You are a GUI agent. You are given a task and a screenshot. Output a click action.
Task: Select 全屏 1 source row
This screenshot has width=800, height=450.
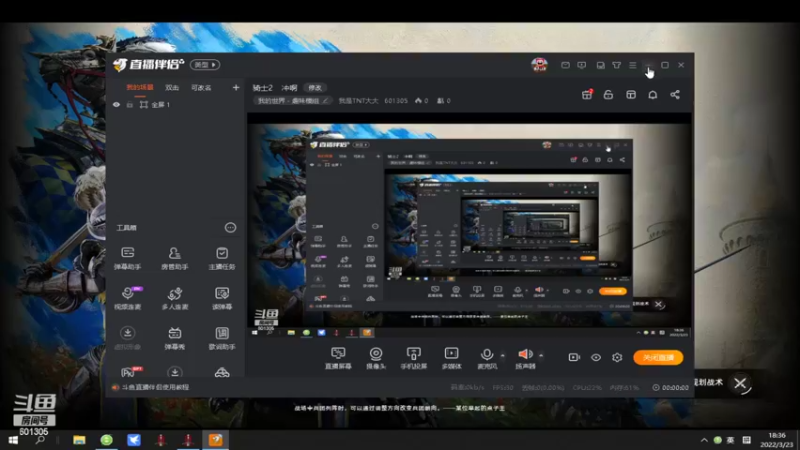[x=175, y=105]
